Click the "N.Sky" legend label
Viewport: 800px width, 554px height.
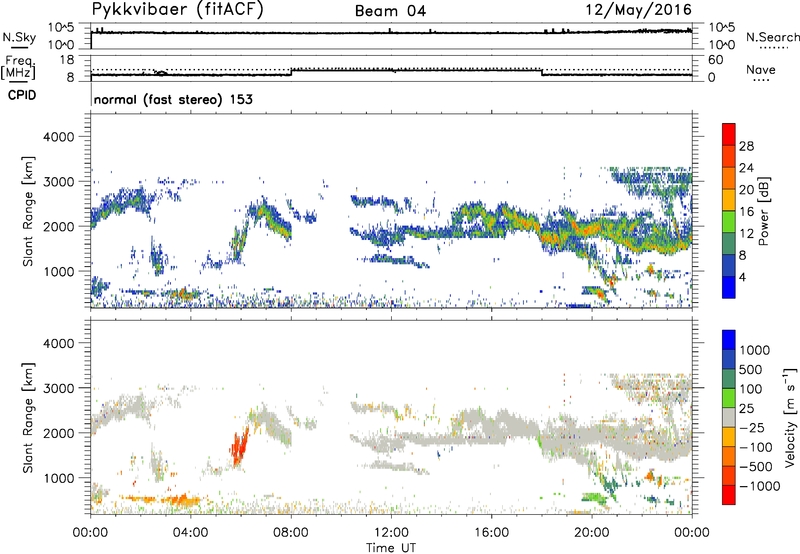pos(19,38)
